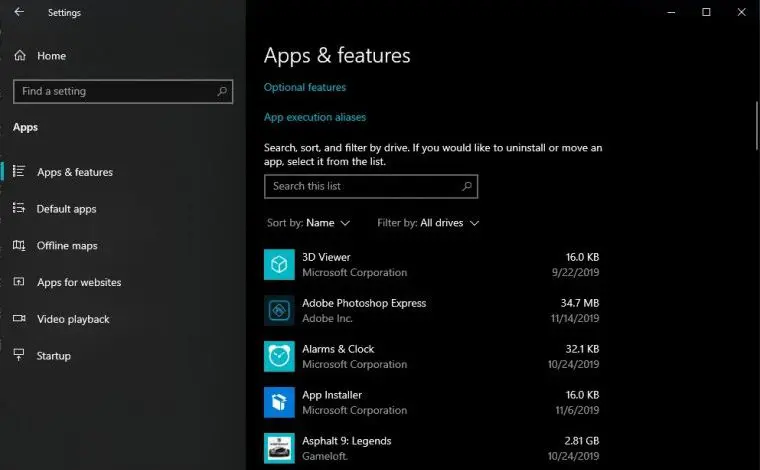Open the Startup settings page

click(54, 356)
